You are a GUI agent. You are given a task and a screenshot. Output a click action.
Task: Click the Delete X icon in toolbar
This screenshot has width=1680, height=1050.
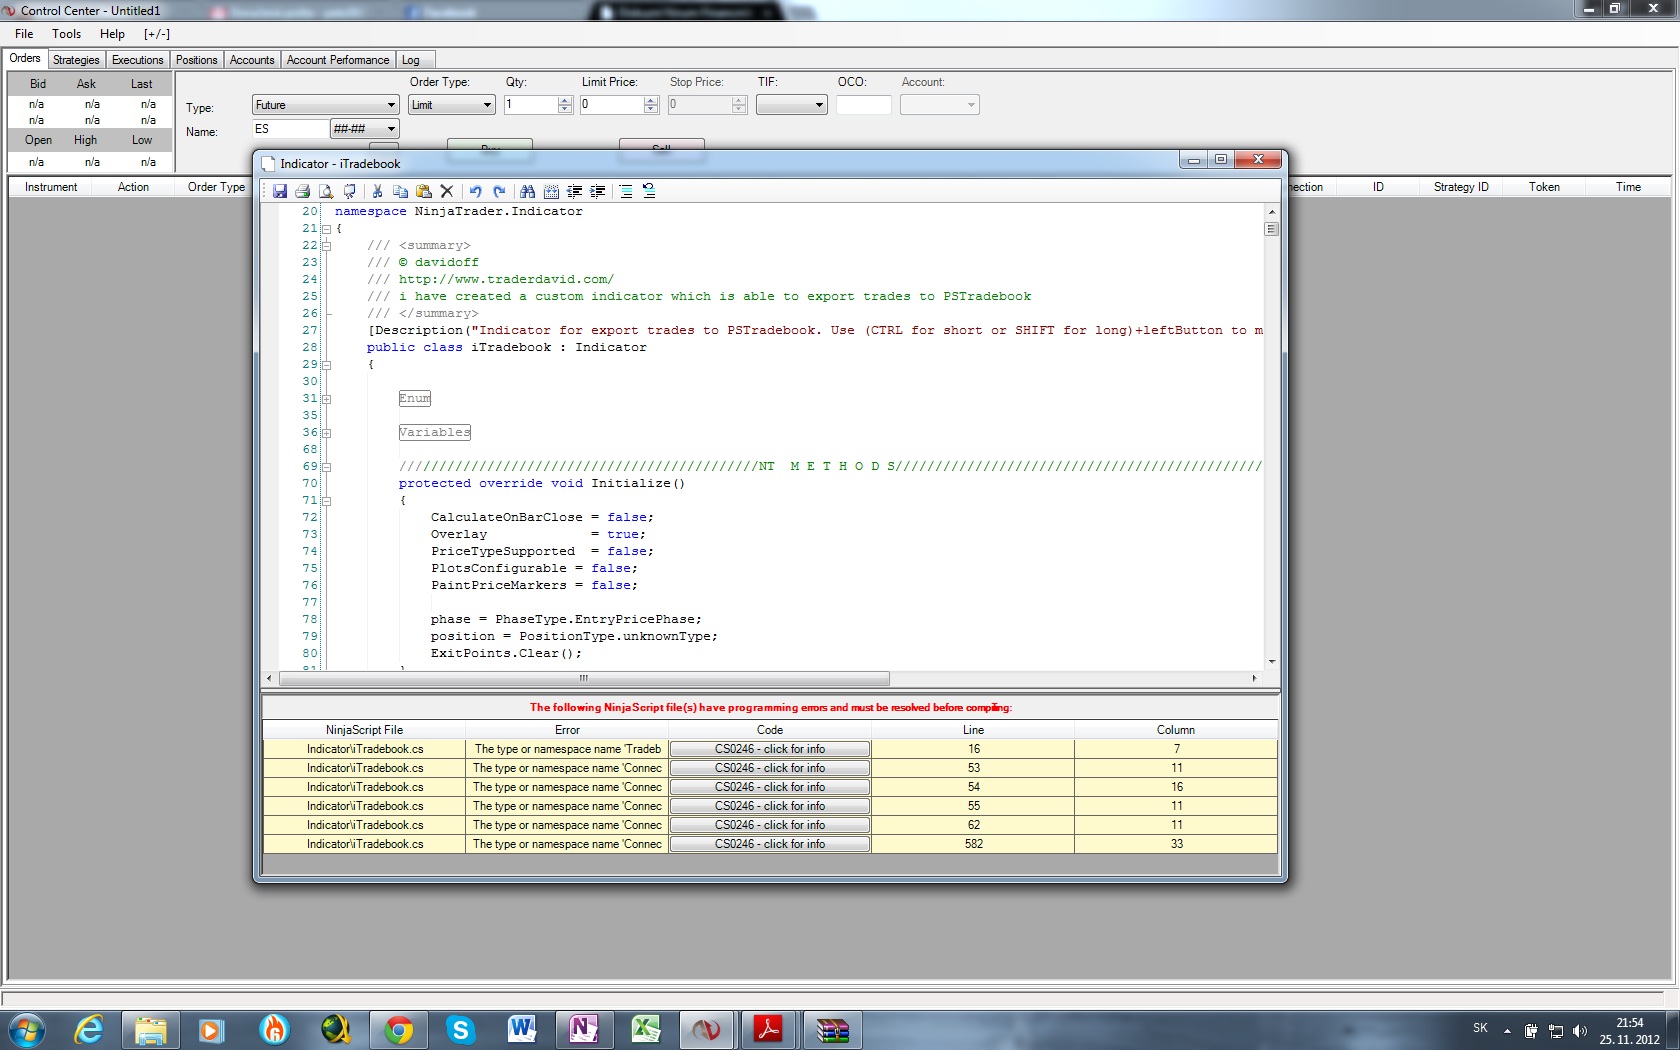[447, 191]
